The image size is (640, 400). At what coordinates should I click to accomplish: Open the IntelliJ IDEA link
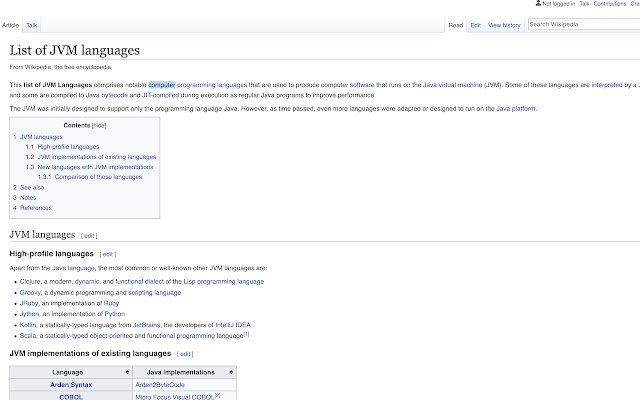point(233,325)
